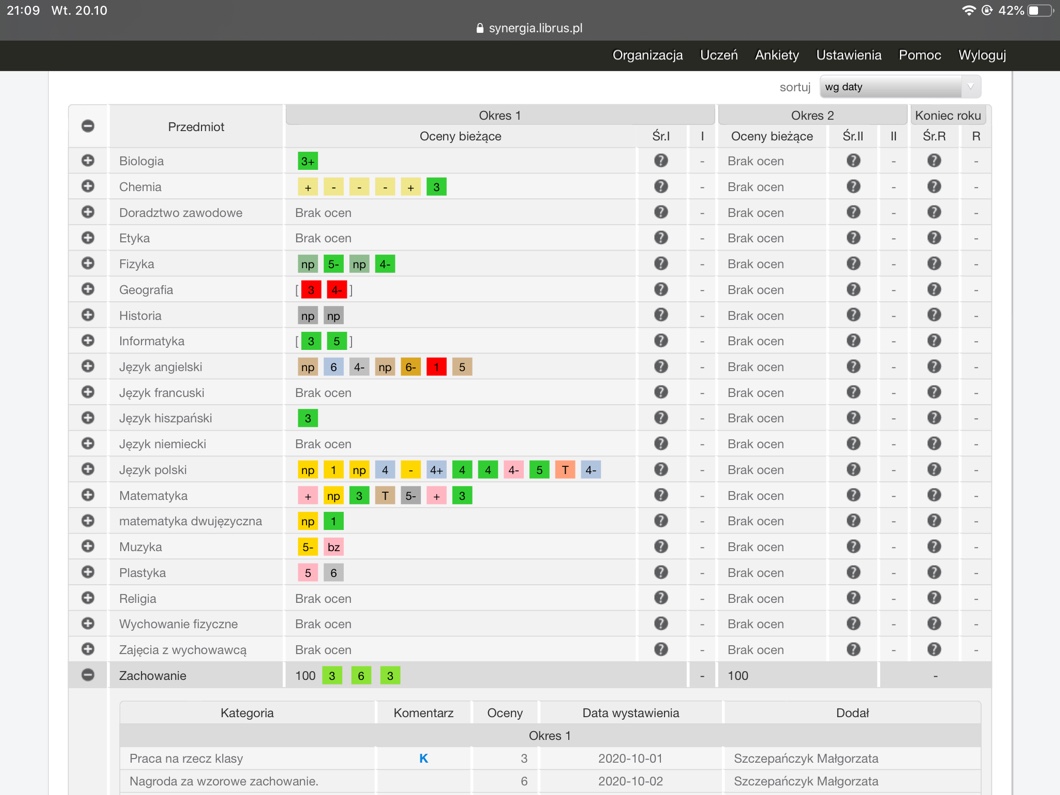Expand the Język angielski row details
1060x795 pixels.
[x=88, y=367]
